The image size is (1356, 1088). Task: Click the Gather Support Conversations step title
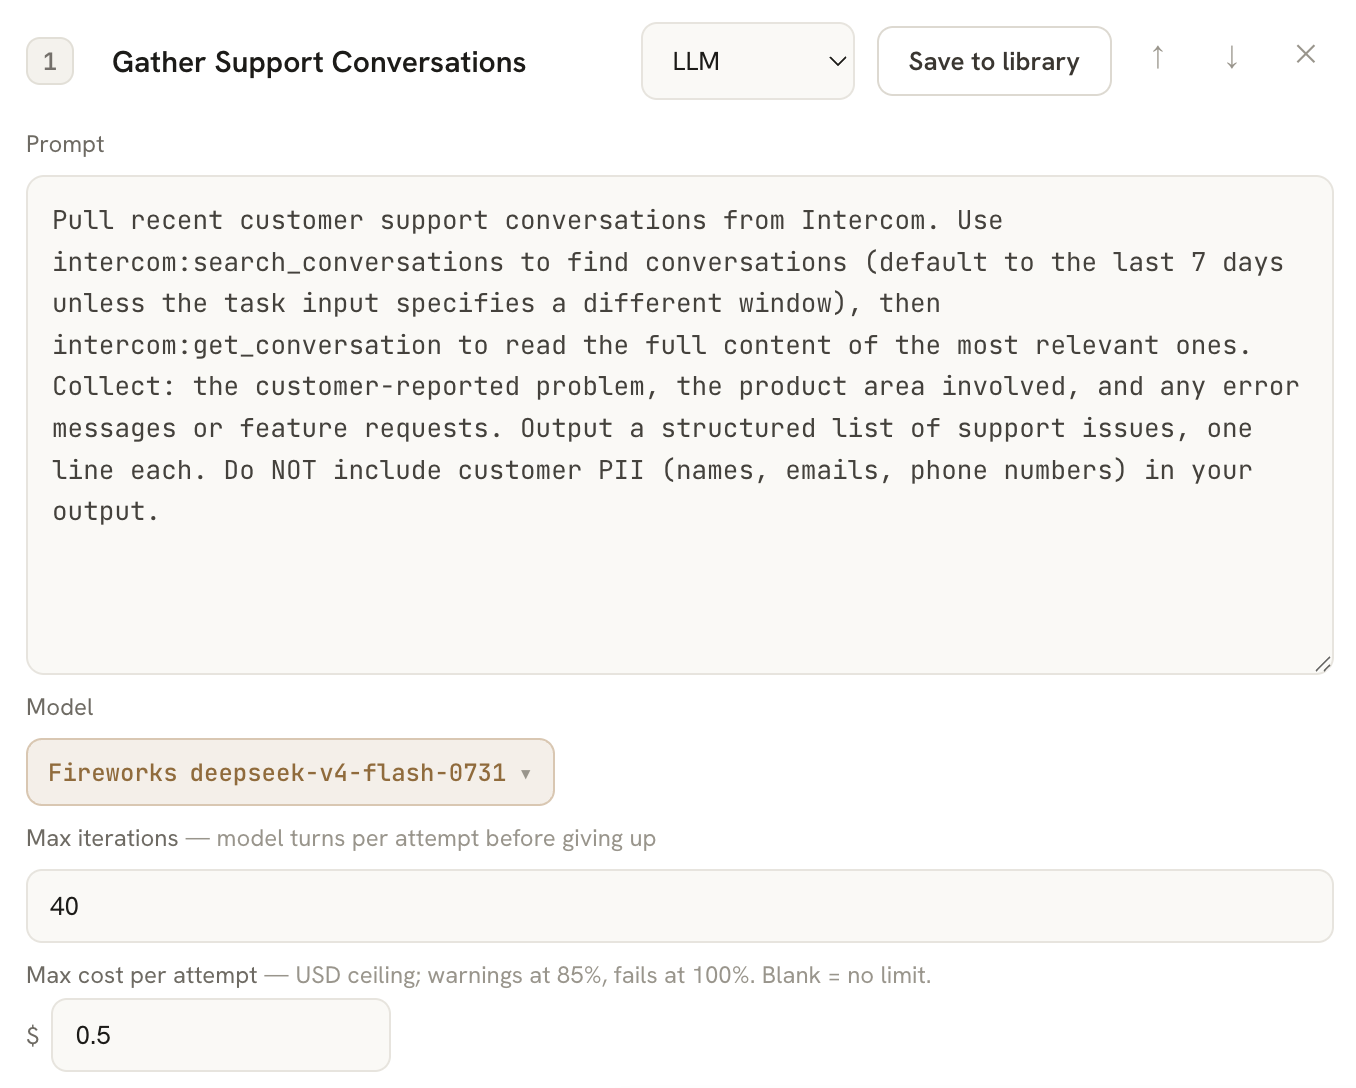click(319, 62)
